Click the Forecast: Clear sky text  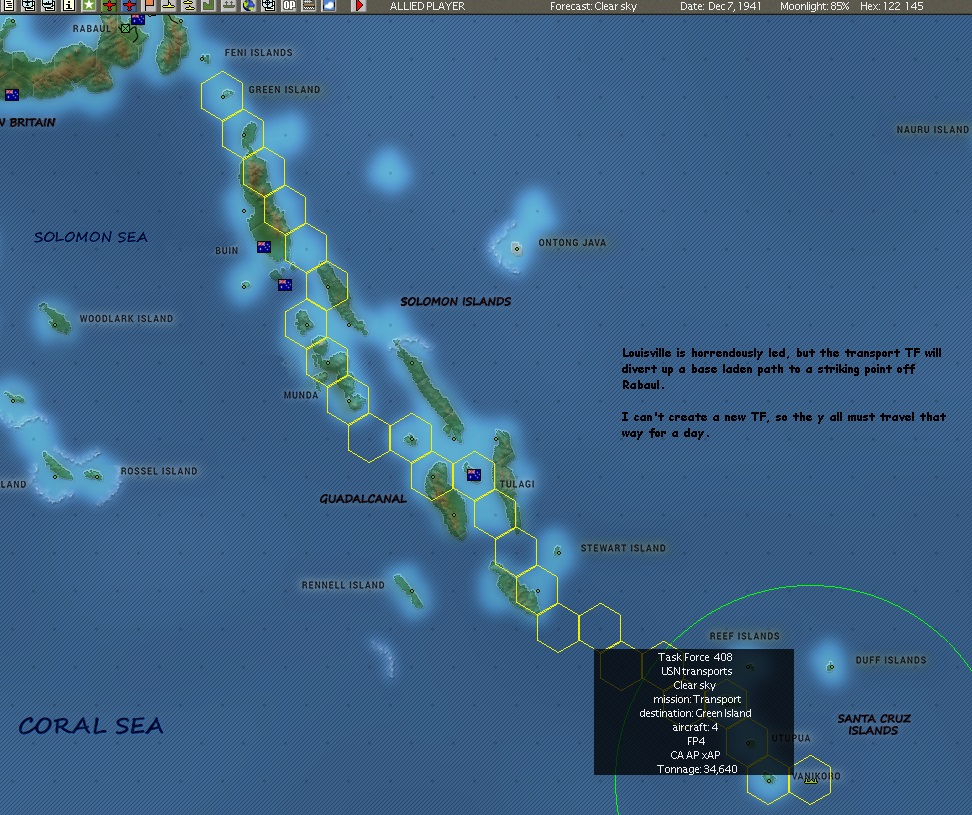tap(593, 6)
